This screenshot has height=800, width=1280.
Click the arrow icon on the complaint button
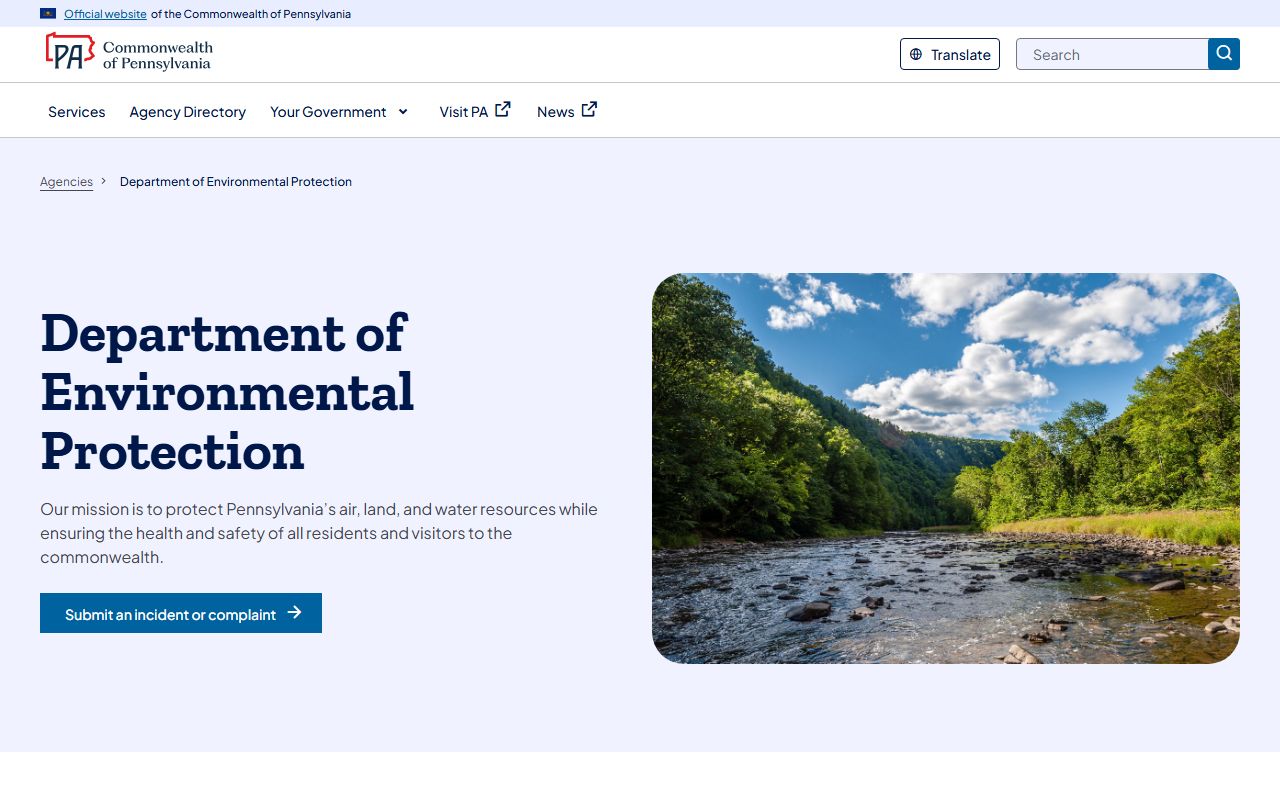[x=294, y=612]
